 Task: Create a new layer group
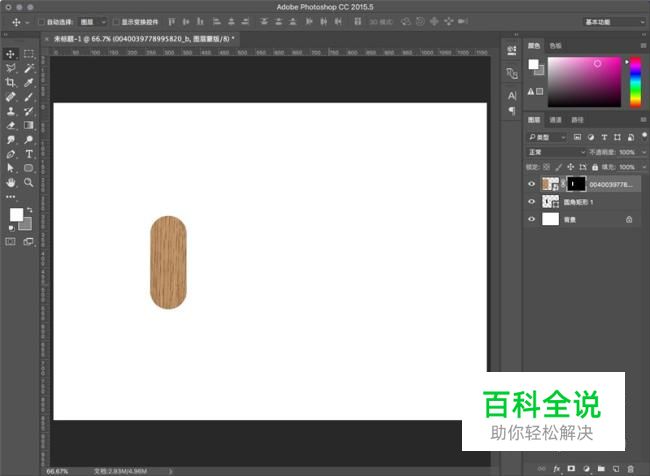tap(601, 469)
